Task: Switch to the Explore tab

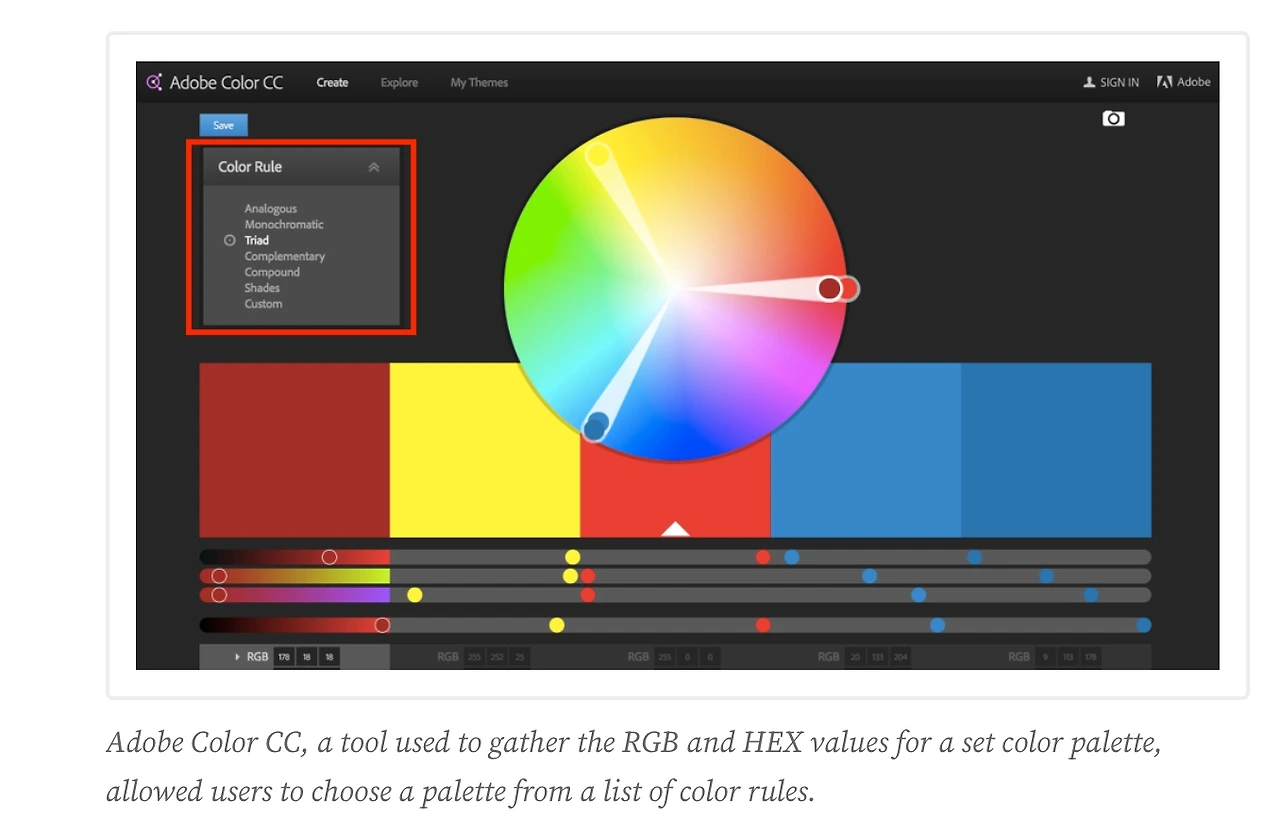Action: point(399,82)
